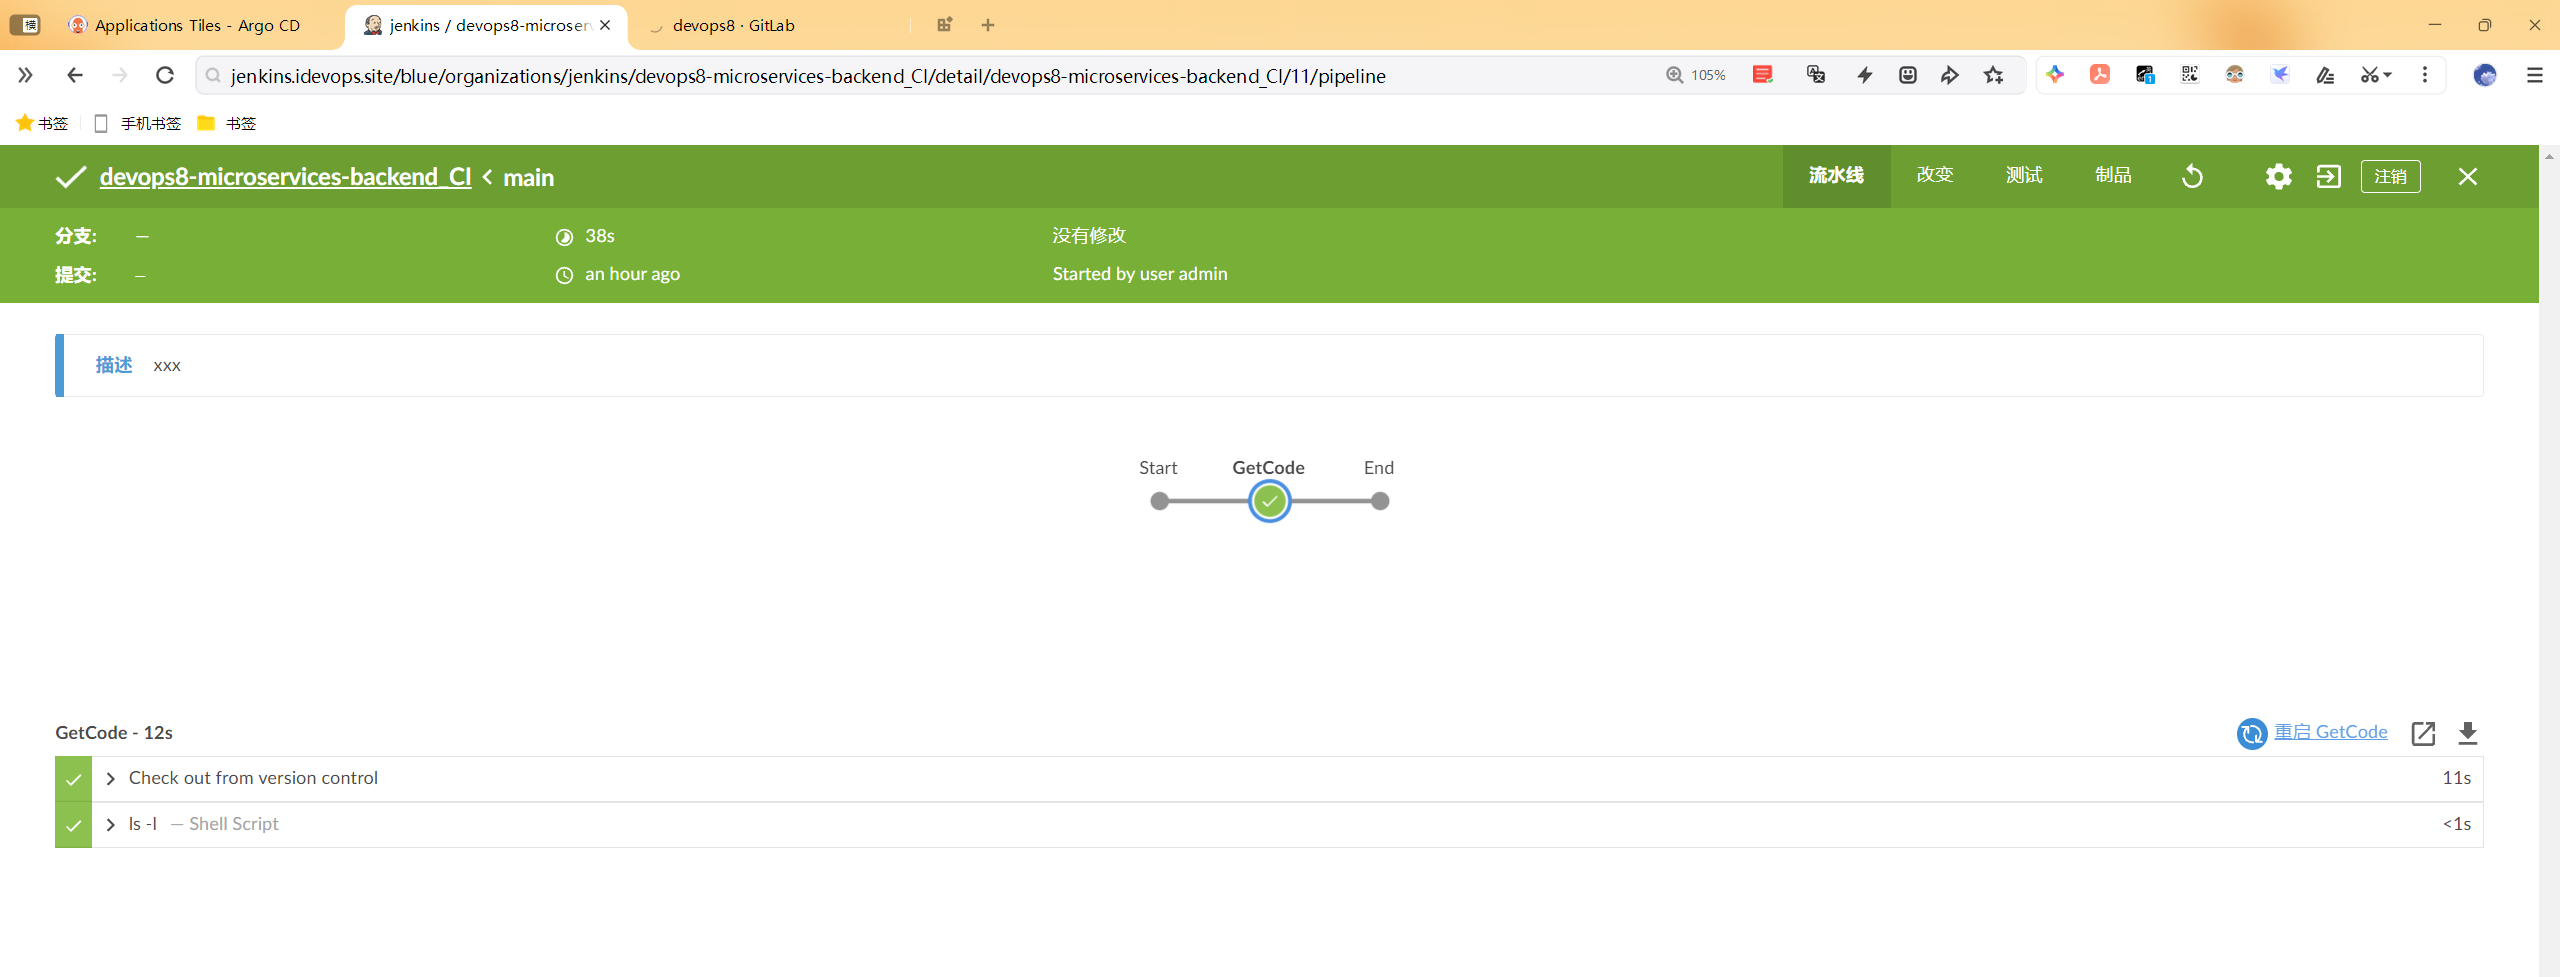The image size is (2560, 977).
Task: Open devops8-microservices-backend_CI project link
Action: point(285,177)
